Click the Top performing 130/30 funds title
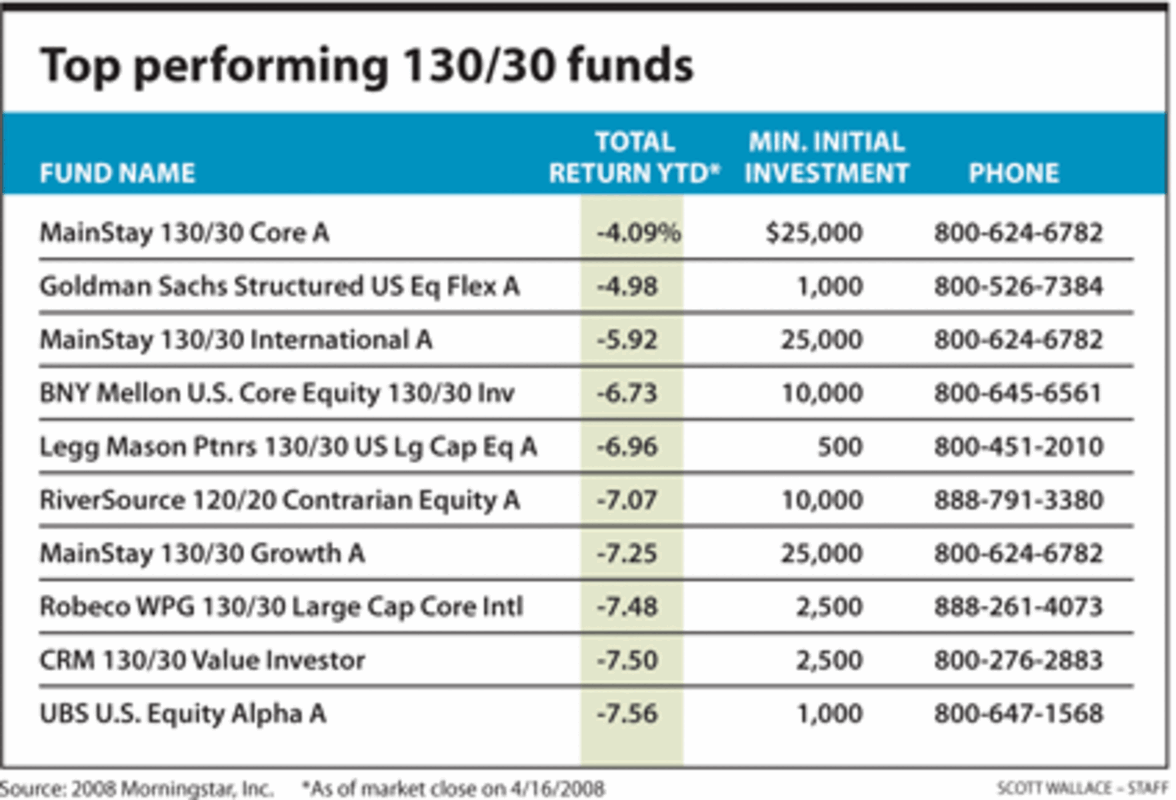The height and width of the screenshot is (800, 1176). (366, 66)
